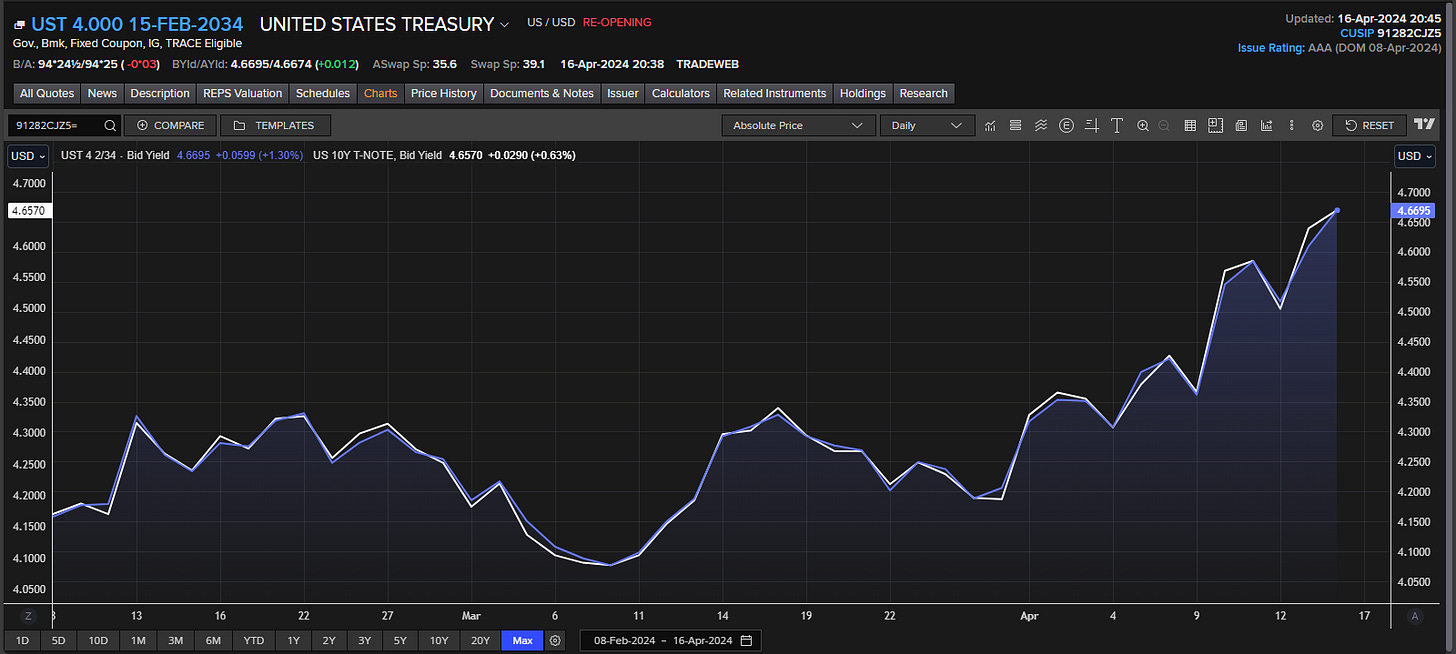Image resolution: width=1456 pixels, height=654 pixels.
Task: Open chart settings gear in top toolbar
Action: point(1317,125)
